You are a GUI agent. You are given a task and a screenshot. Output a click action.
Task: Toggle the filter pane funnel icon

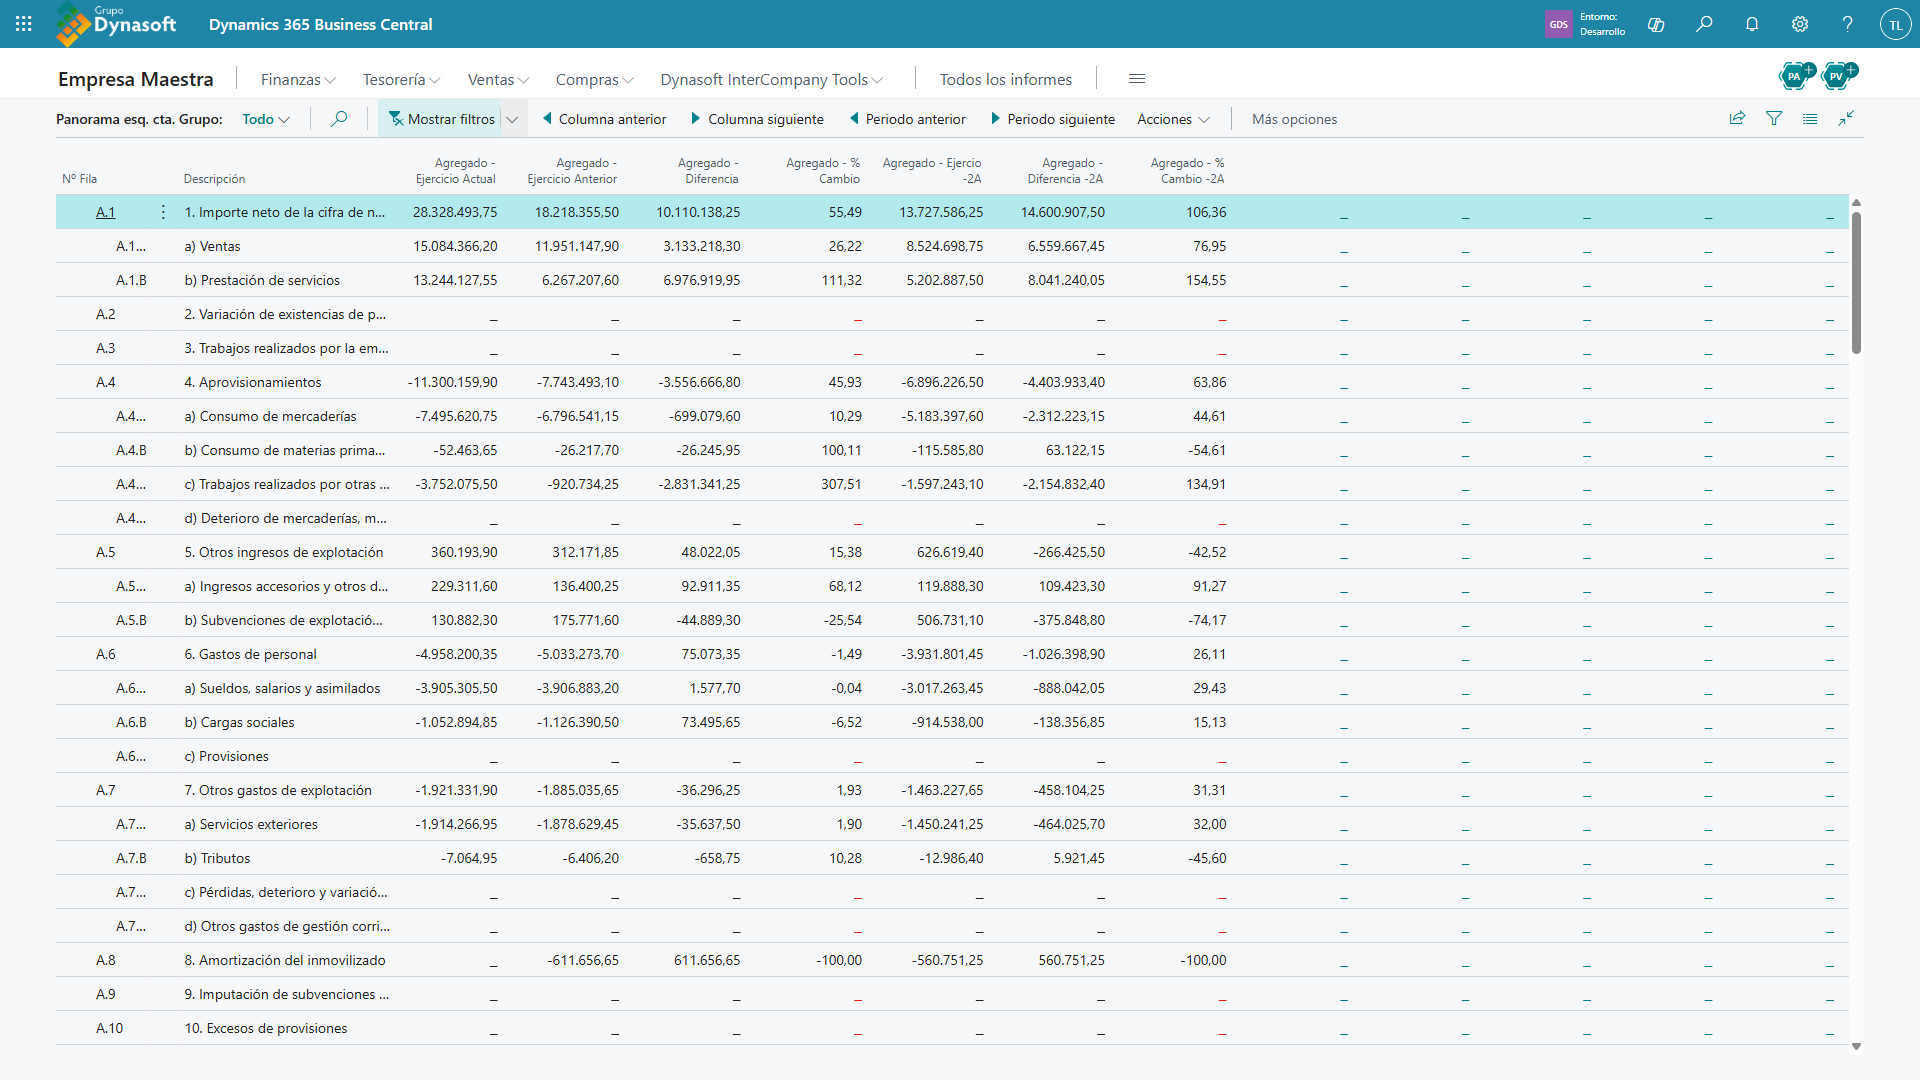click(1774, 118)
